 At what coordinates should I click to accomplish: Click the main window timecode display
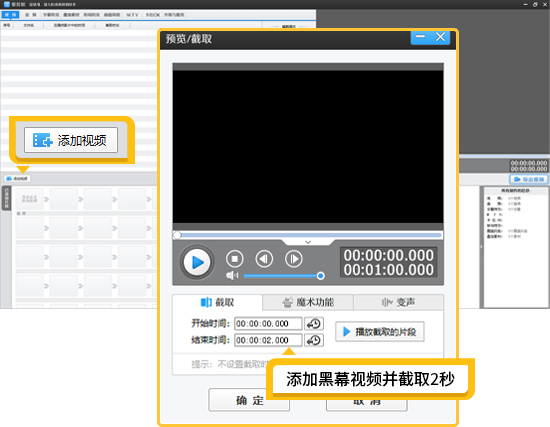coord(529,166)
